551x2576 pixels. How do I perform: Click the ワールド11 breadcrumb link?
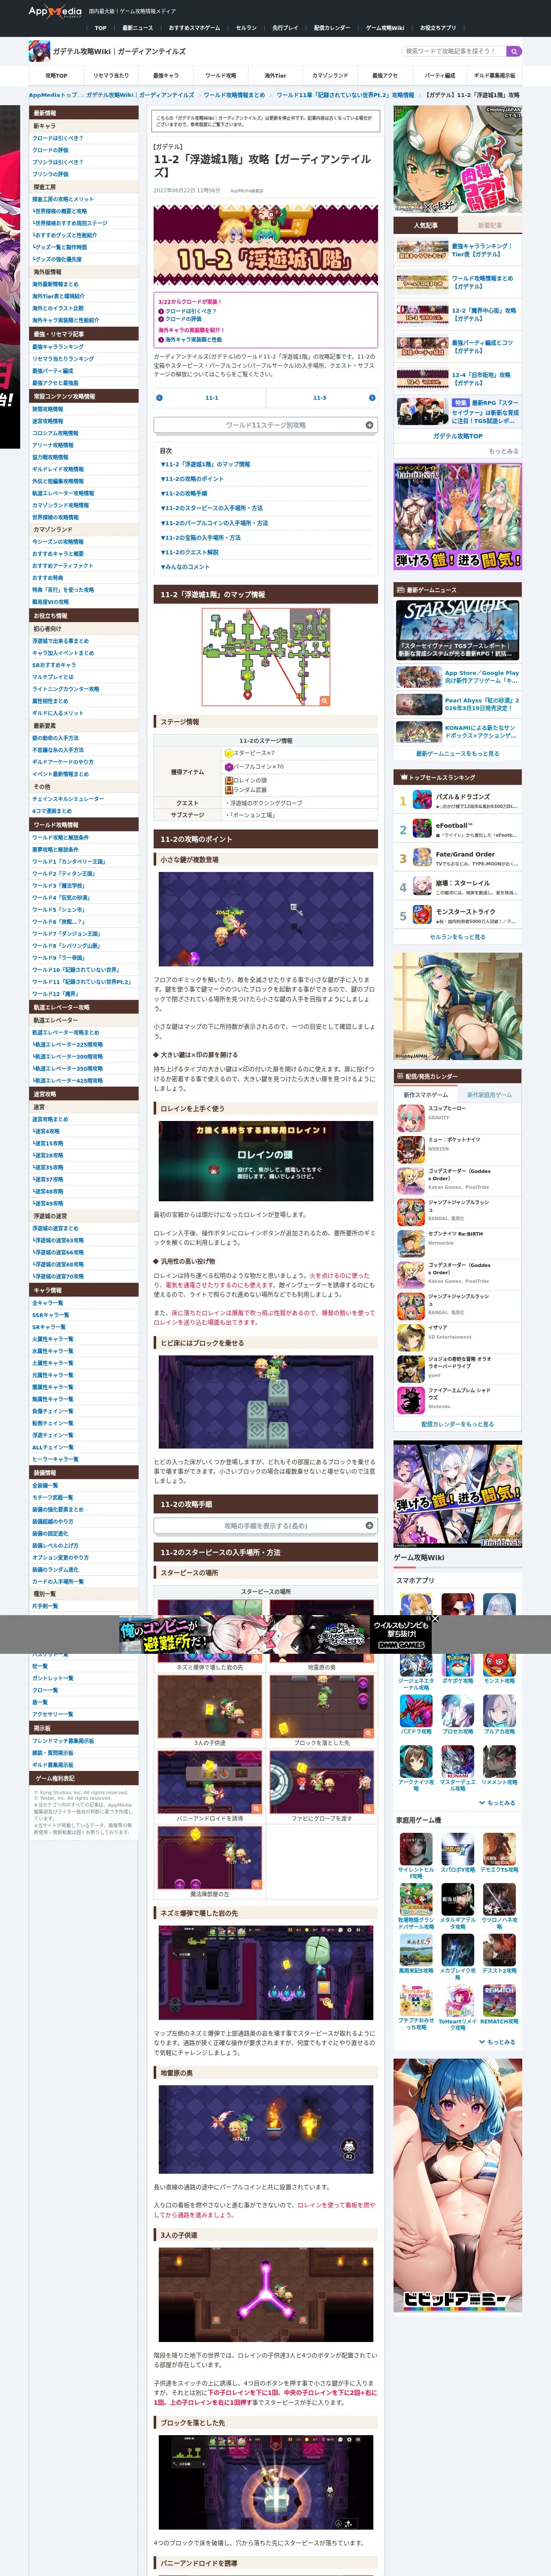click(345, 95)
